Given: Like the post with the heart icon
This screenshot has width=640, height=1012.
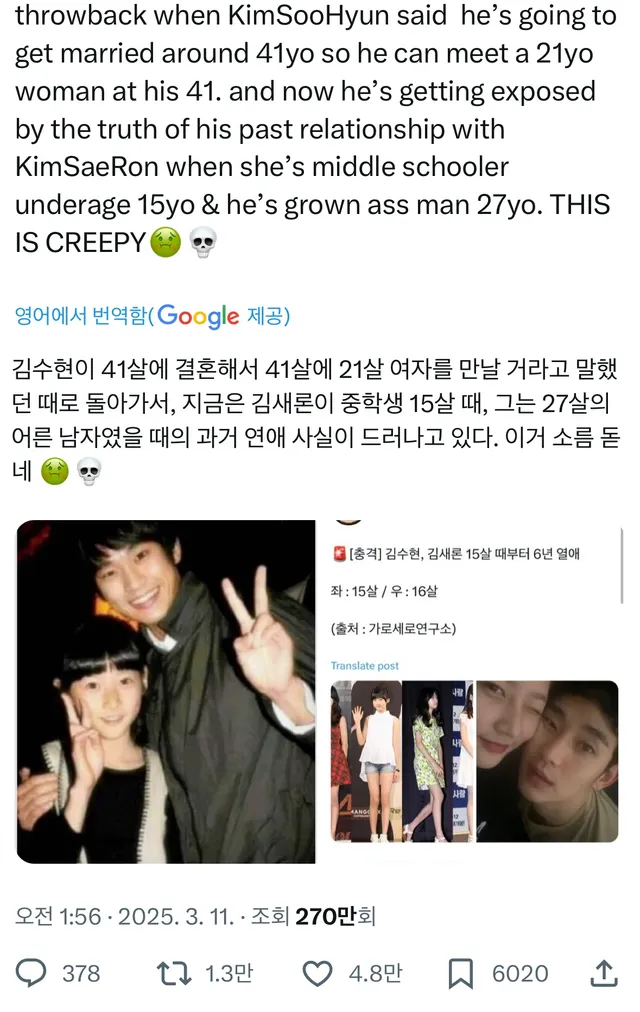Looking at the screenshot, I should pos(317,973).
